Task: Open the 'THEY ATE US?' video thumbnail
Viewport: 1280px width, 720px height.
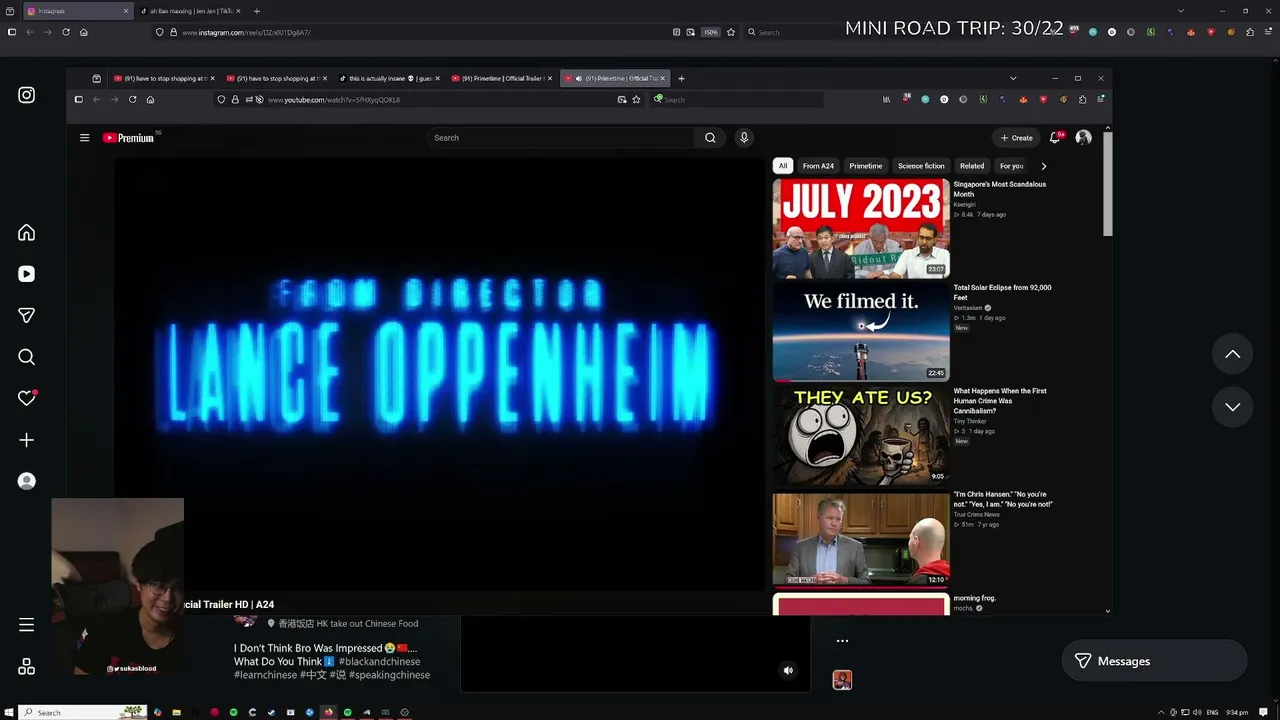Action: coord(861,435)
